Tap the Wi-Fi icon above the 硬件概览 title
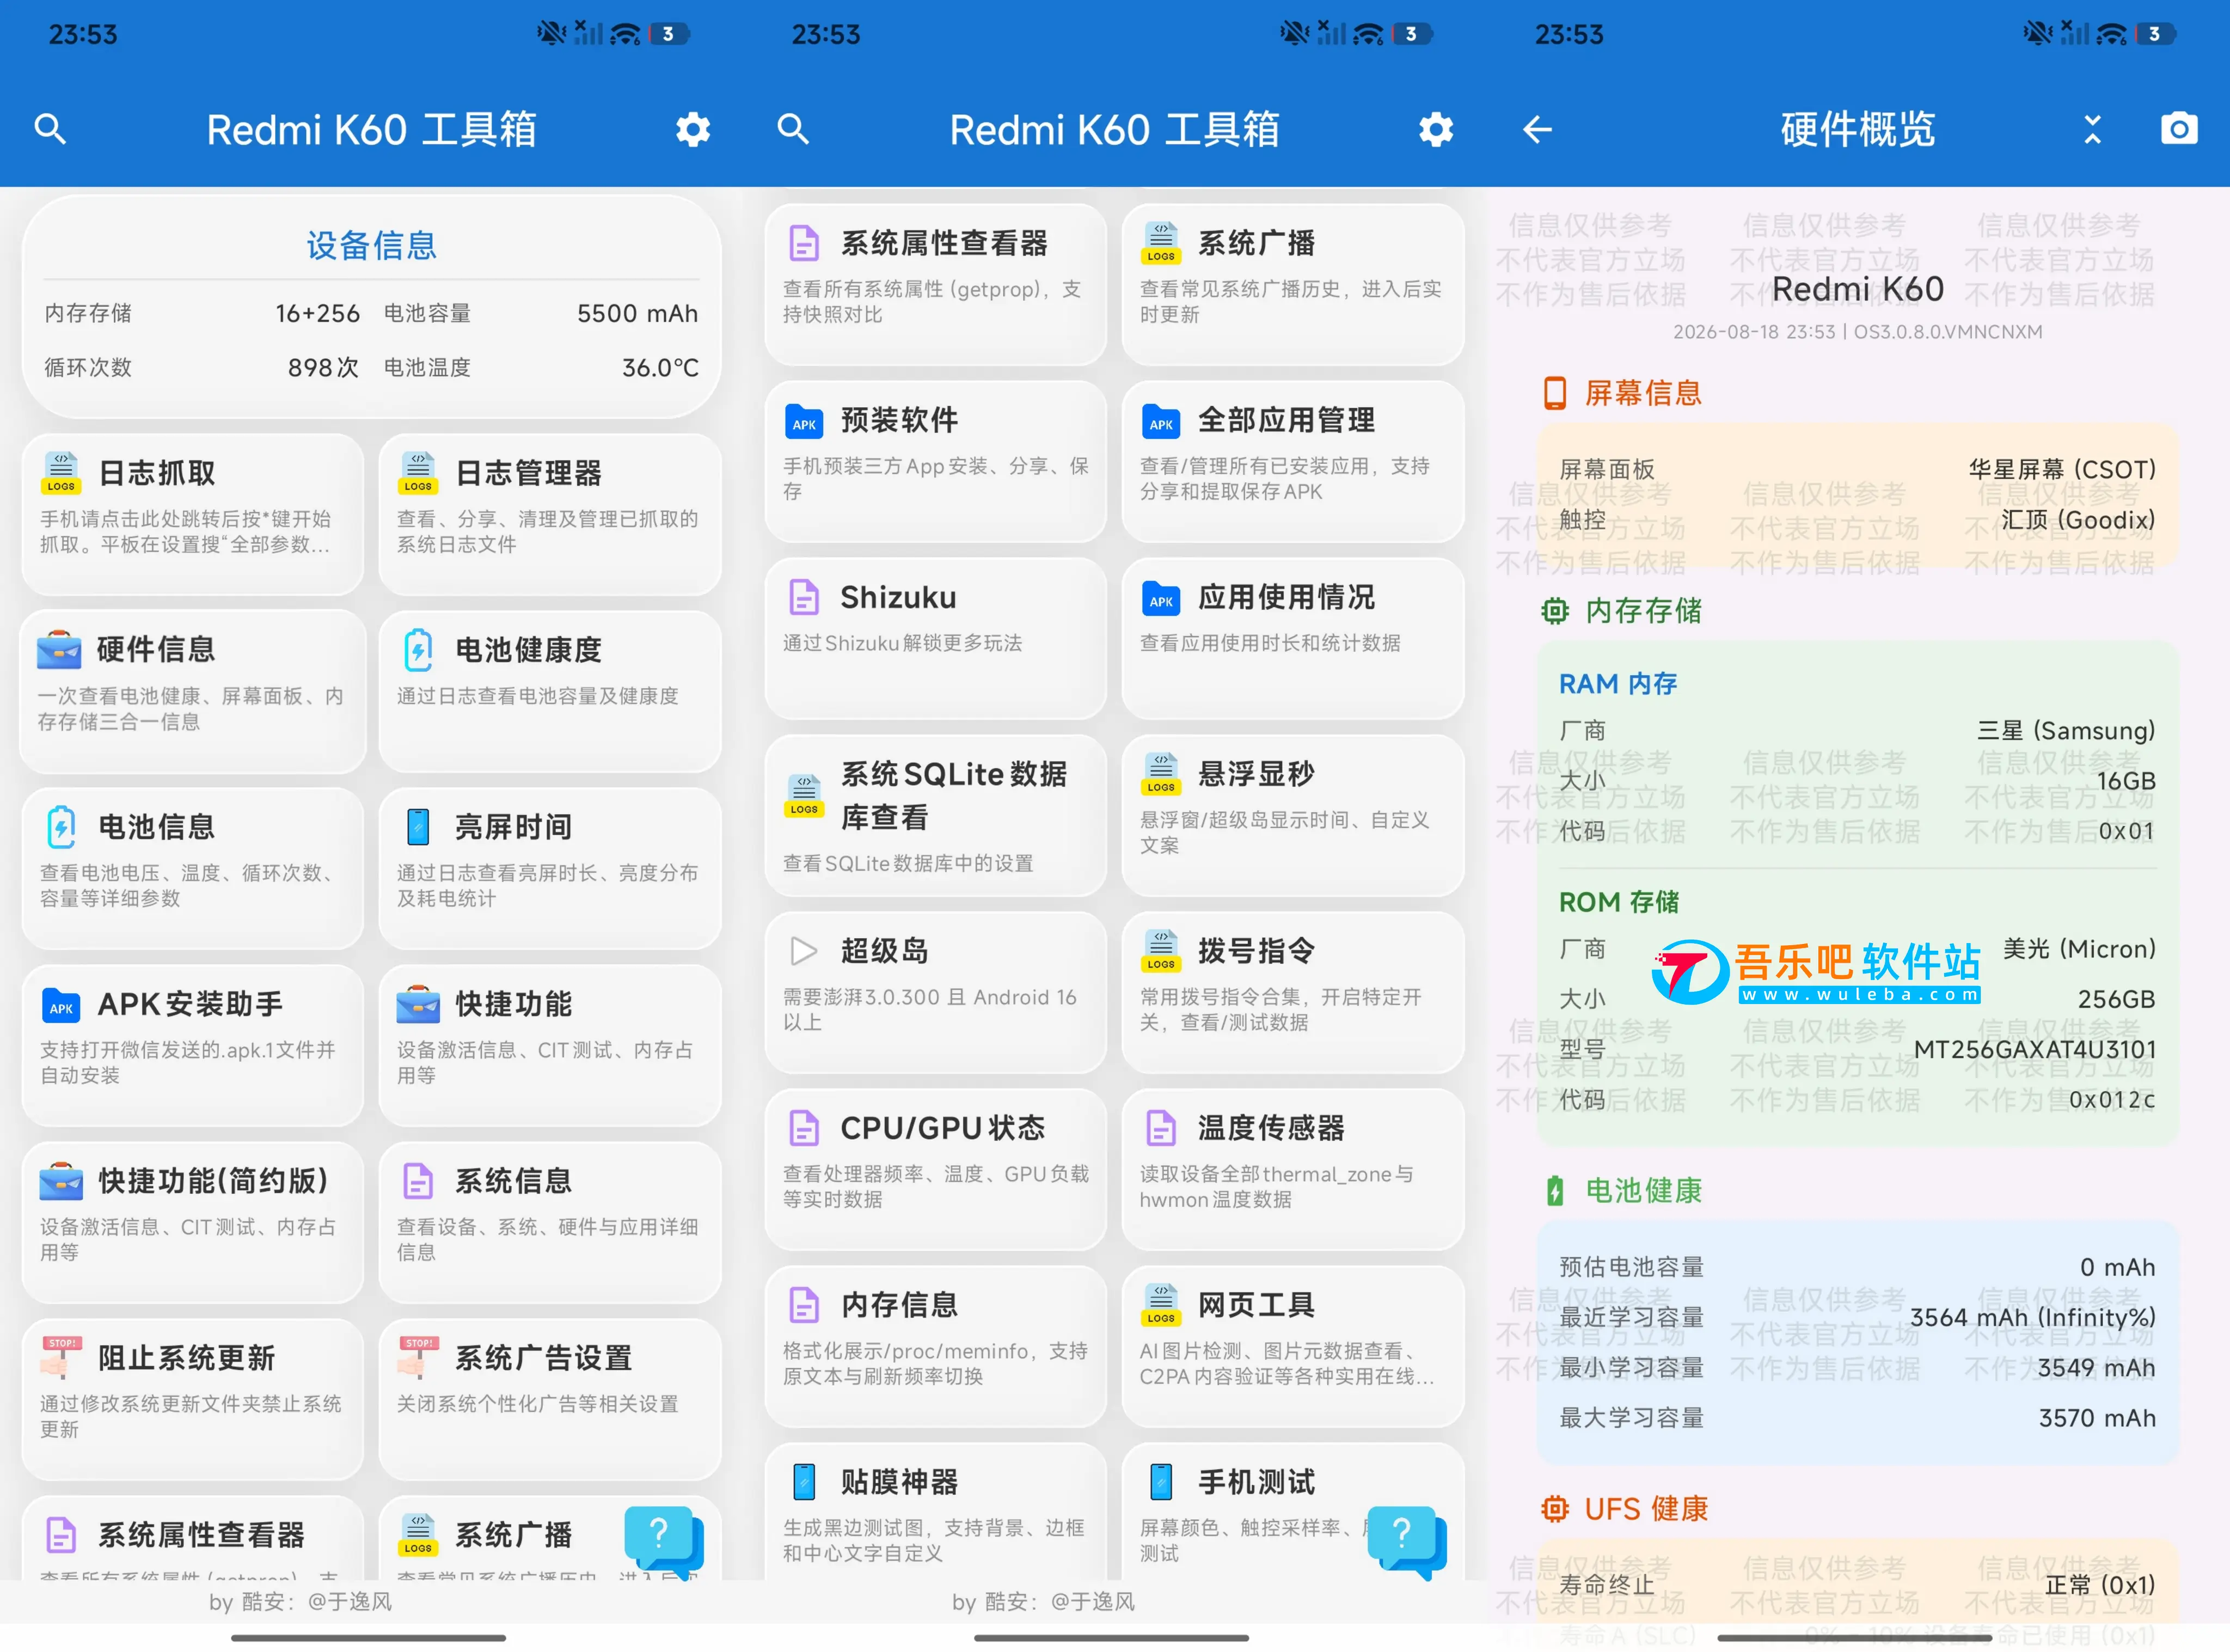Viewport: 2230px width, 1652px height. point(2111,34)
